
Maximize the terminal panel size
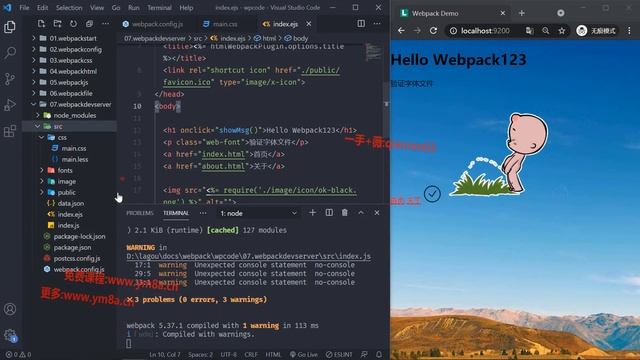click(361, 213)
